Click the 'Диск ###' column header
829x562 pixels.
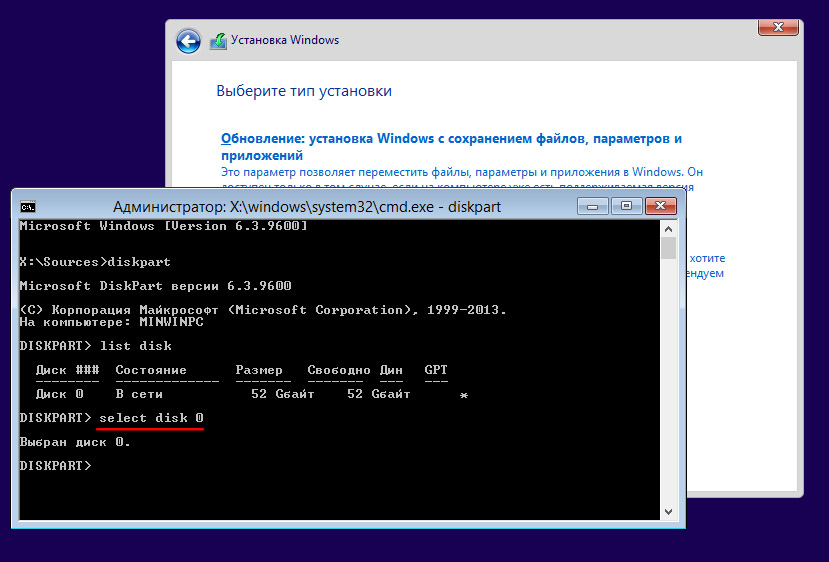pyautogui.click(x=67, y=370)
